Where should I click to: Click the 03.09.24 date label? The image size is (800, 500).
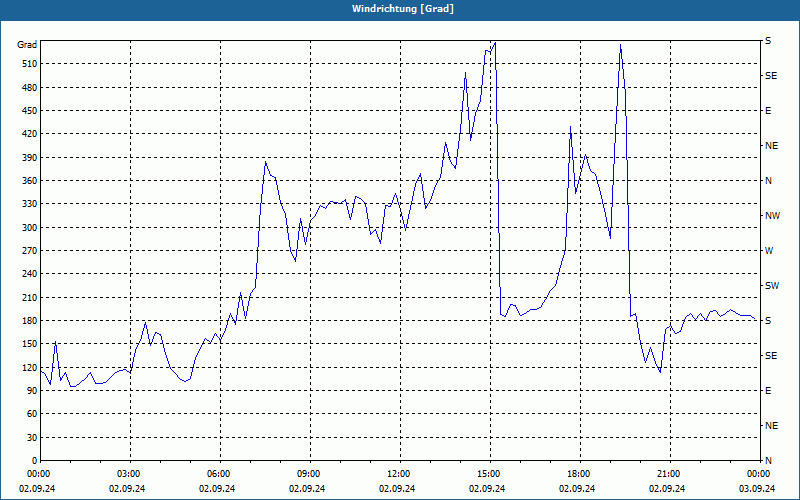[757, 489]
